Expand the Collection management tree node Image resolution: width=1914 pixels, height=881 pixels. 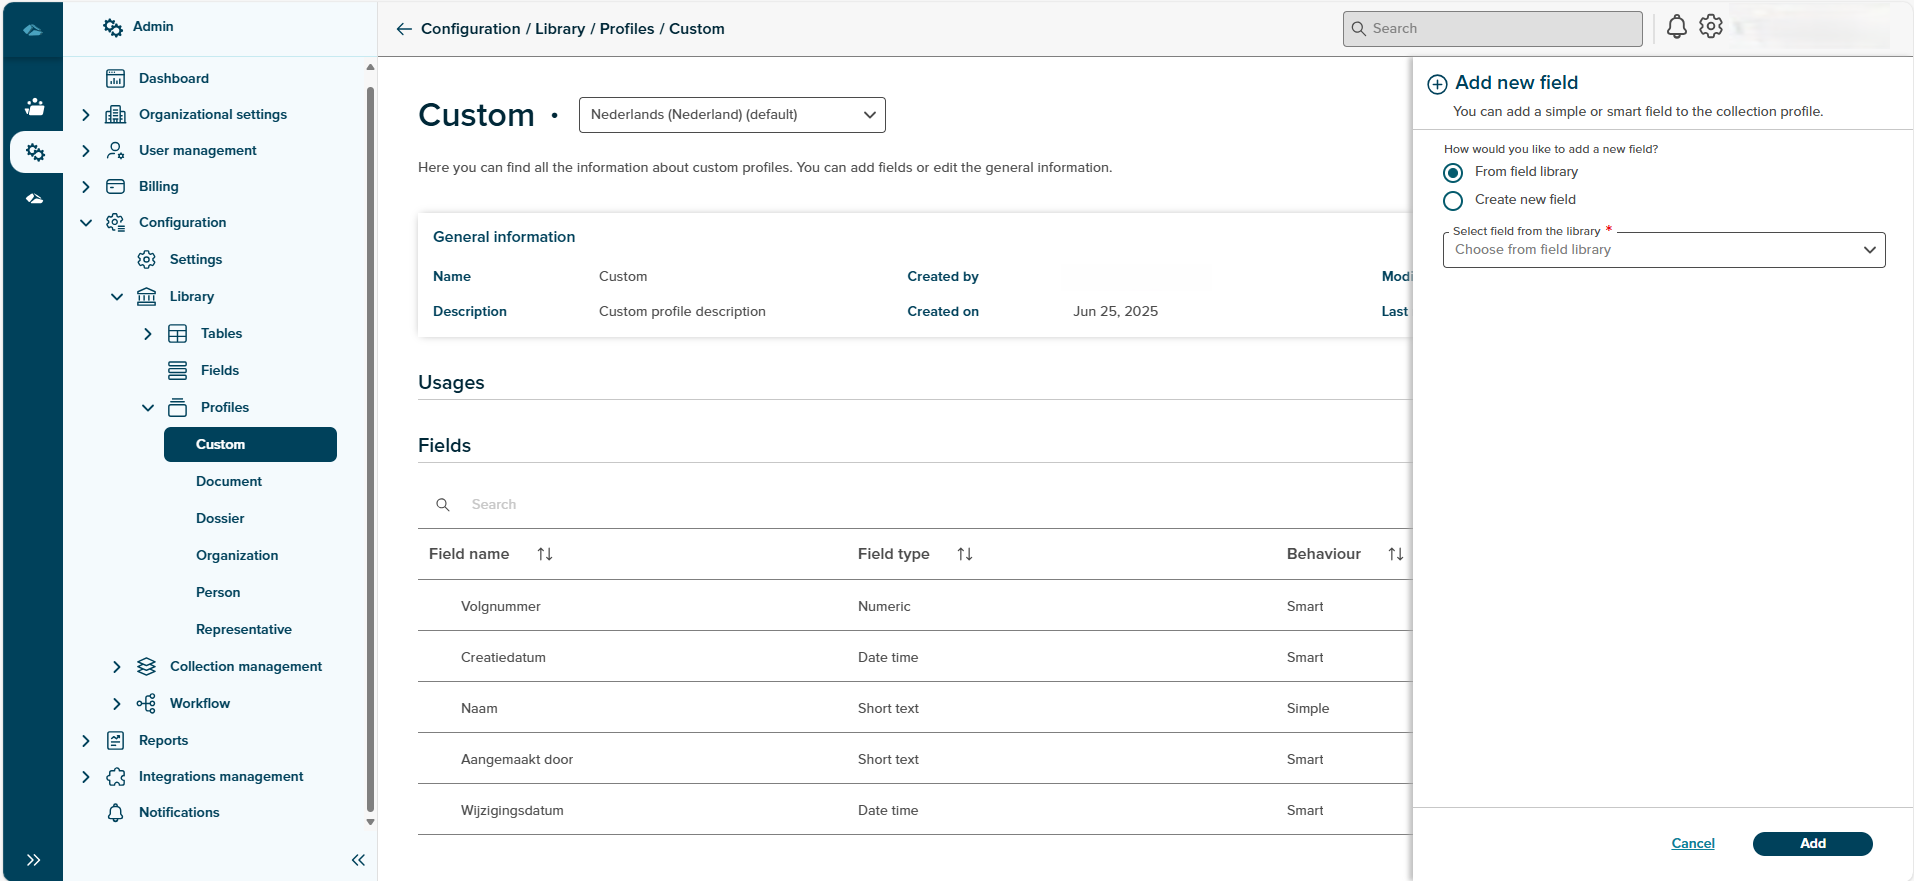pyautogui.click(x=117, y=667)
